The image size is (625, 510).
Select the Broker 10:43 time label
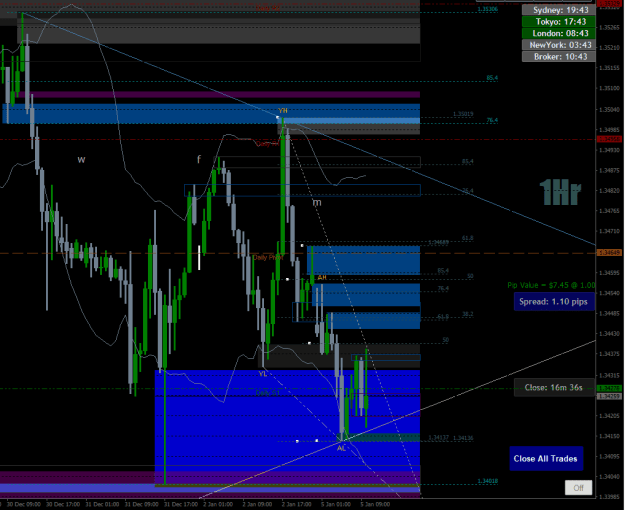[559, 57]
